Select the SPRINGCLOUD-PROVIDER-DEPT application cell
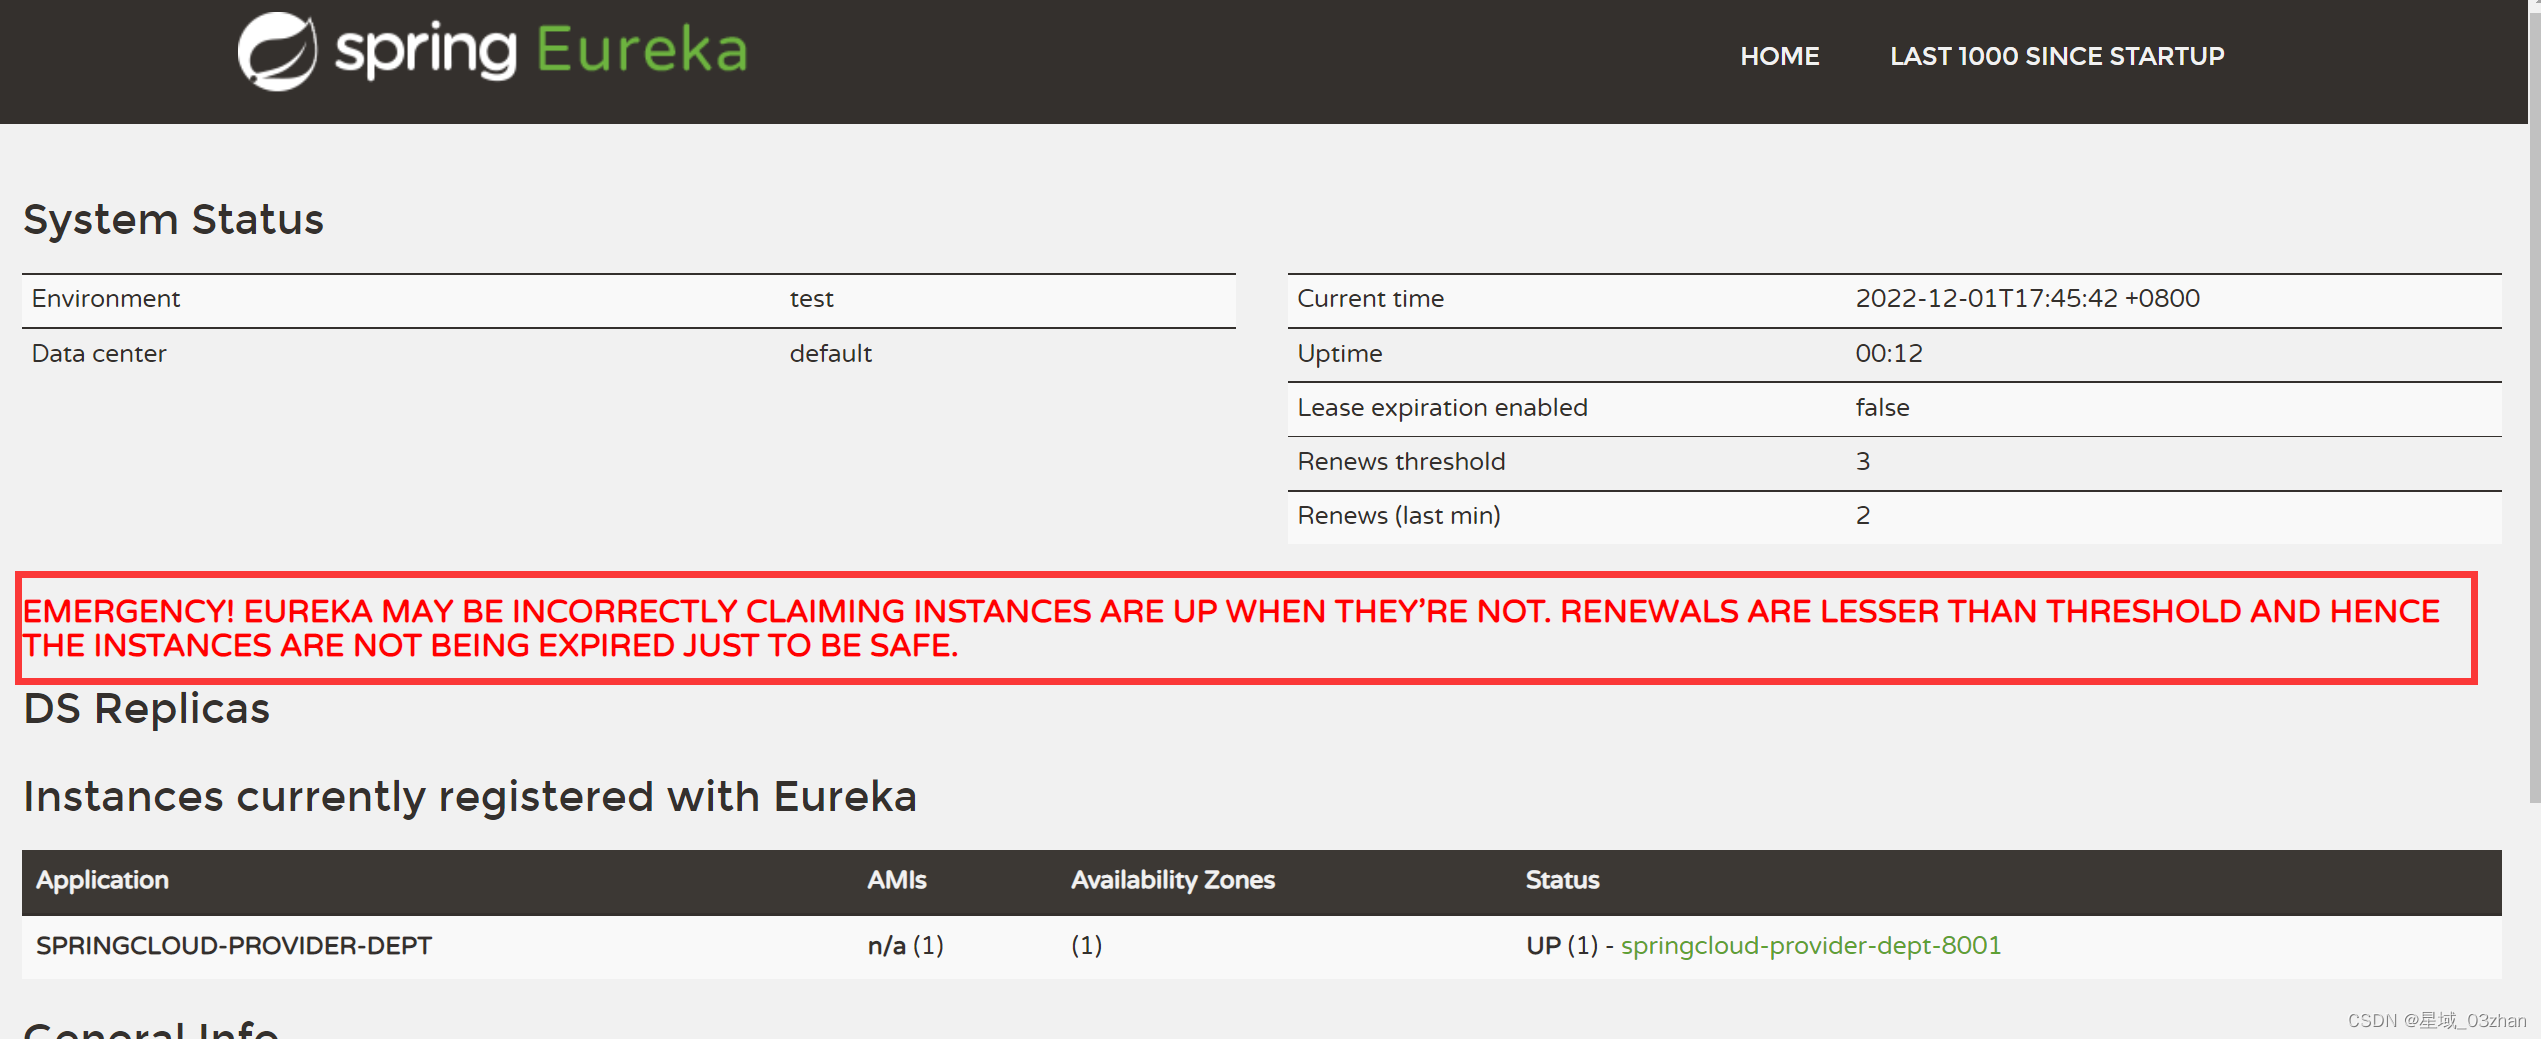 point(234,946)
